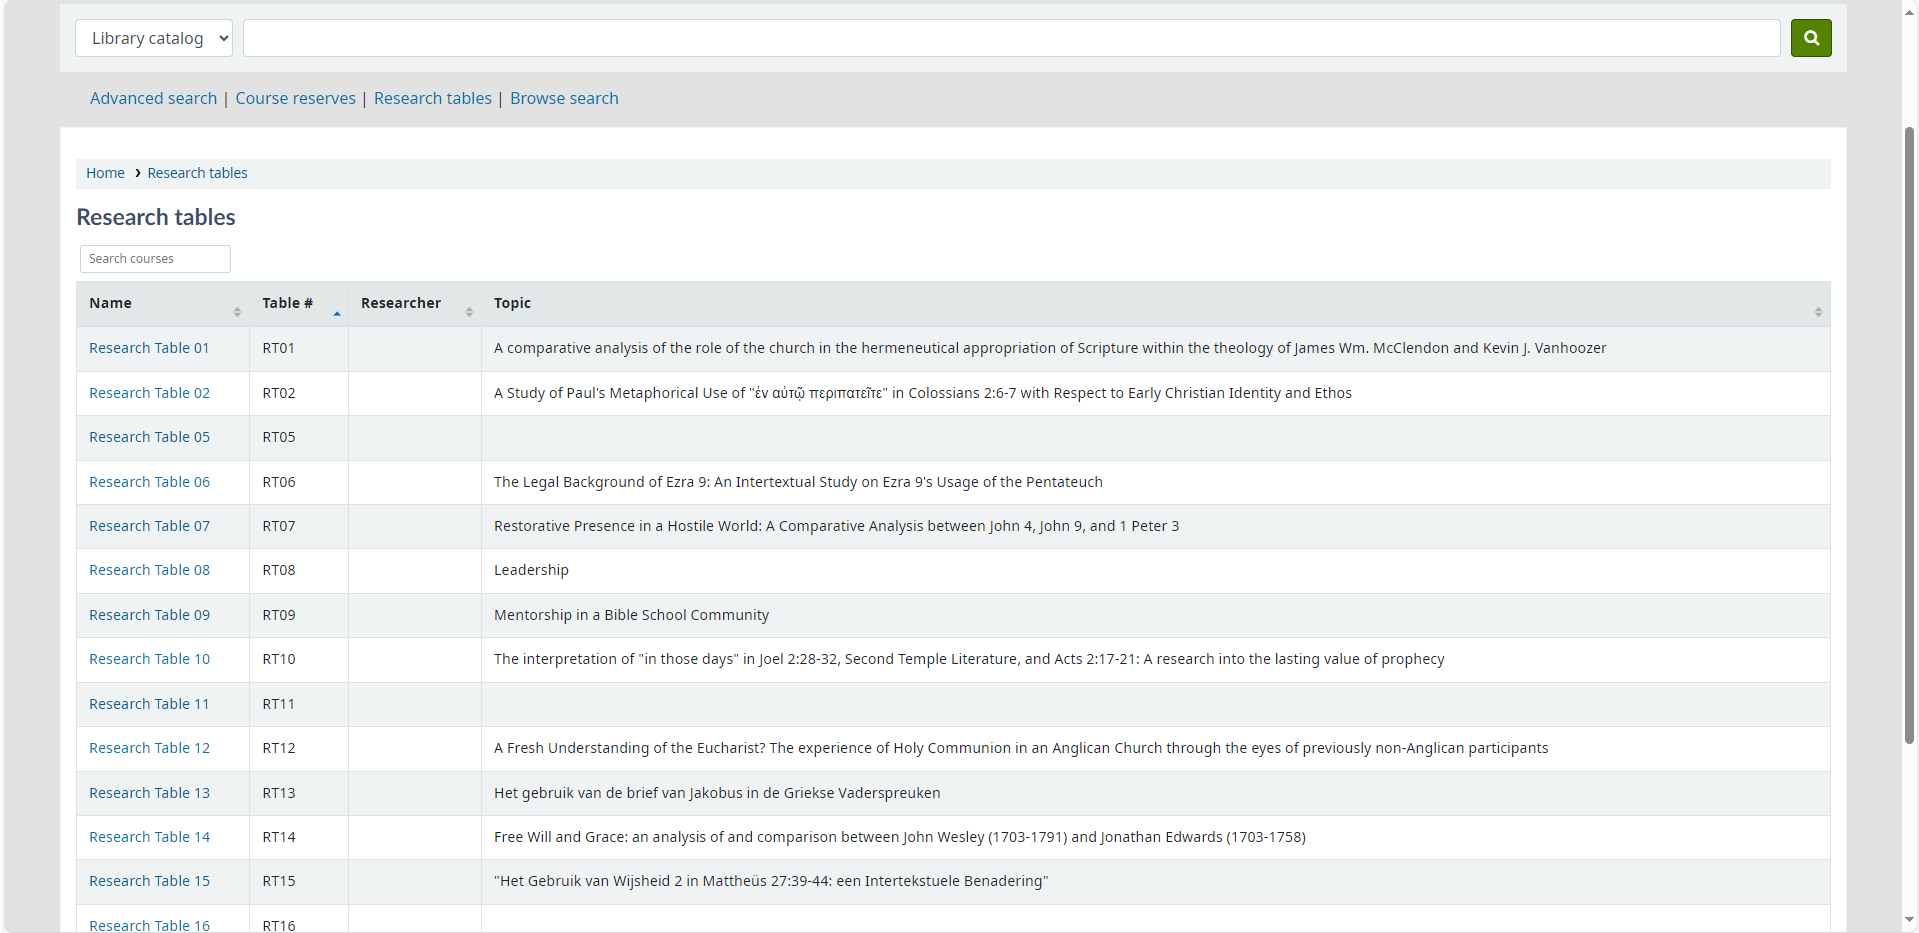The width and height of the screenshot is (1919, 933).
Task: Open Advanced search page
Action: [x=153, y=98]
